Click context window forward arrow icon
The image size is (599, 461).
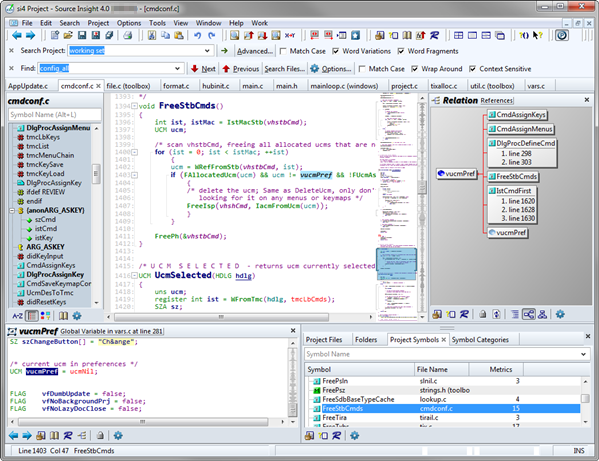pos(27,435)
